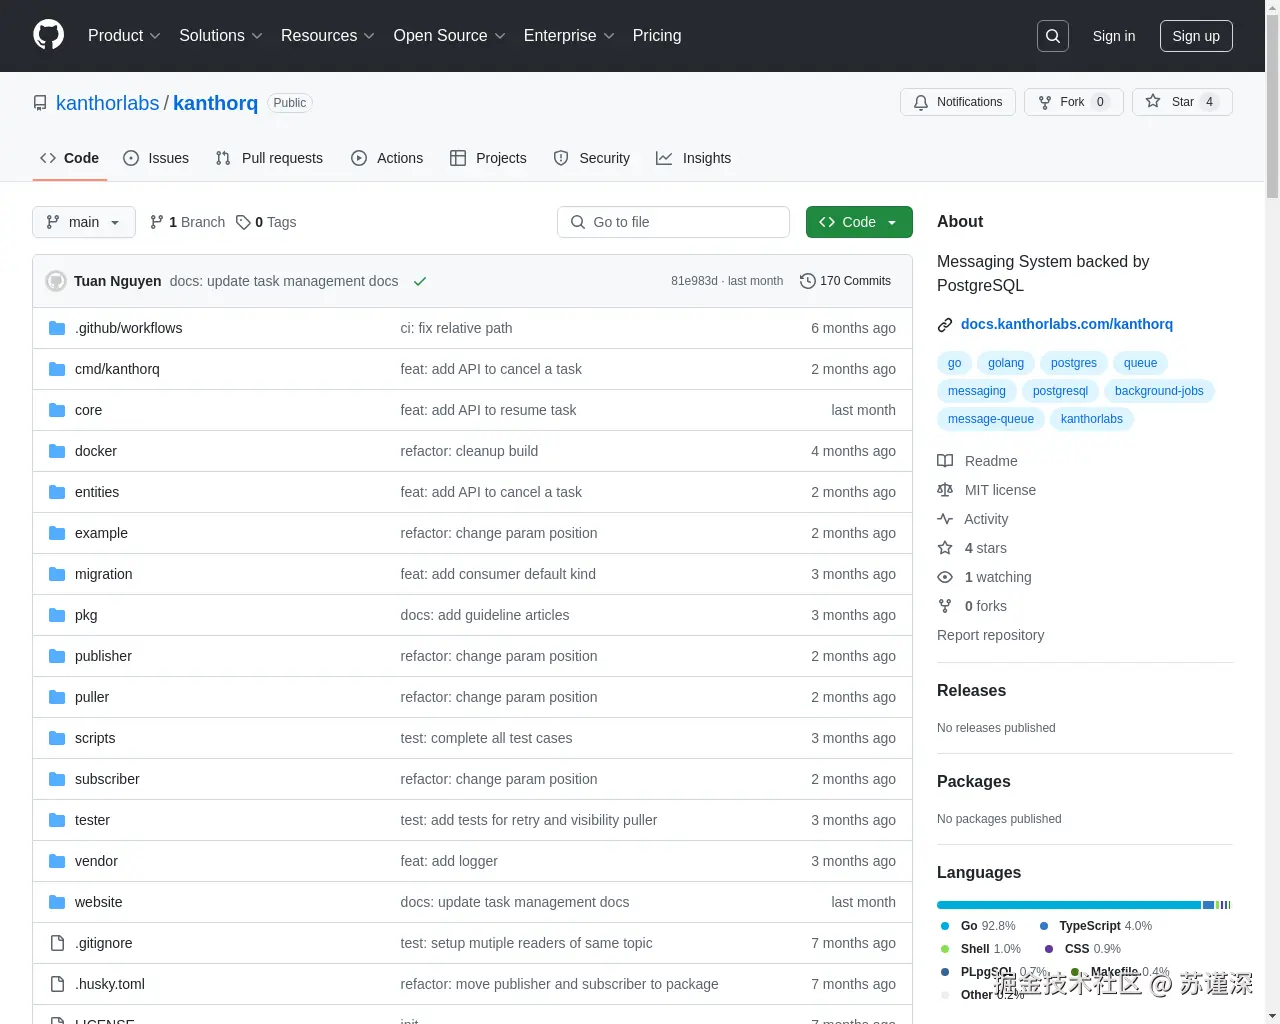Viewport: 1280px width, 1024px height.
Task: Open the Notifications bell icon
Action: click(921, 102)
